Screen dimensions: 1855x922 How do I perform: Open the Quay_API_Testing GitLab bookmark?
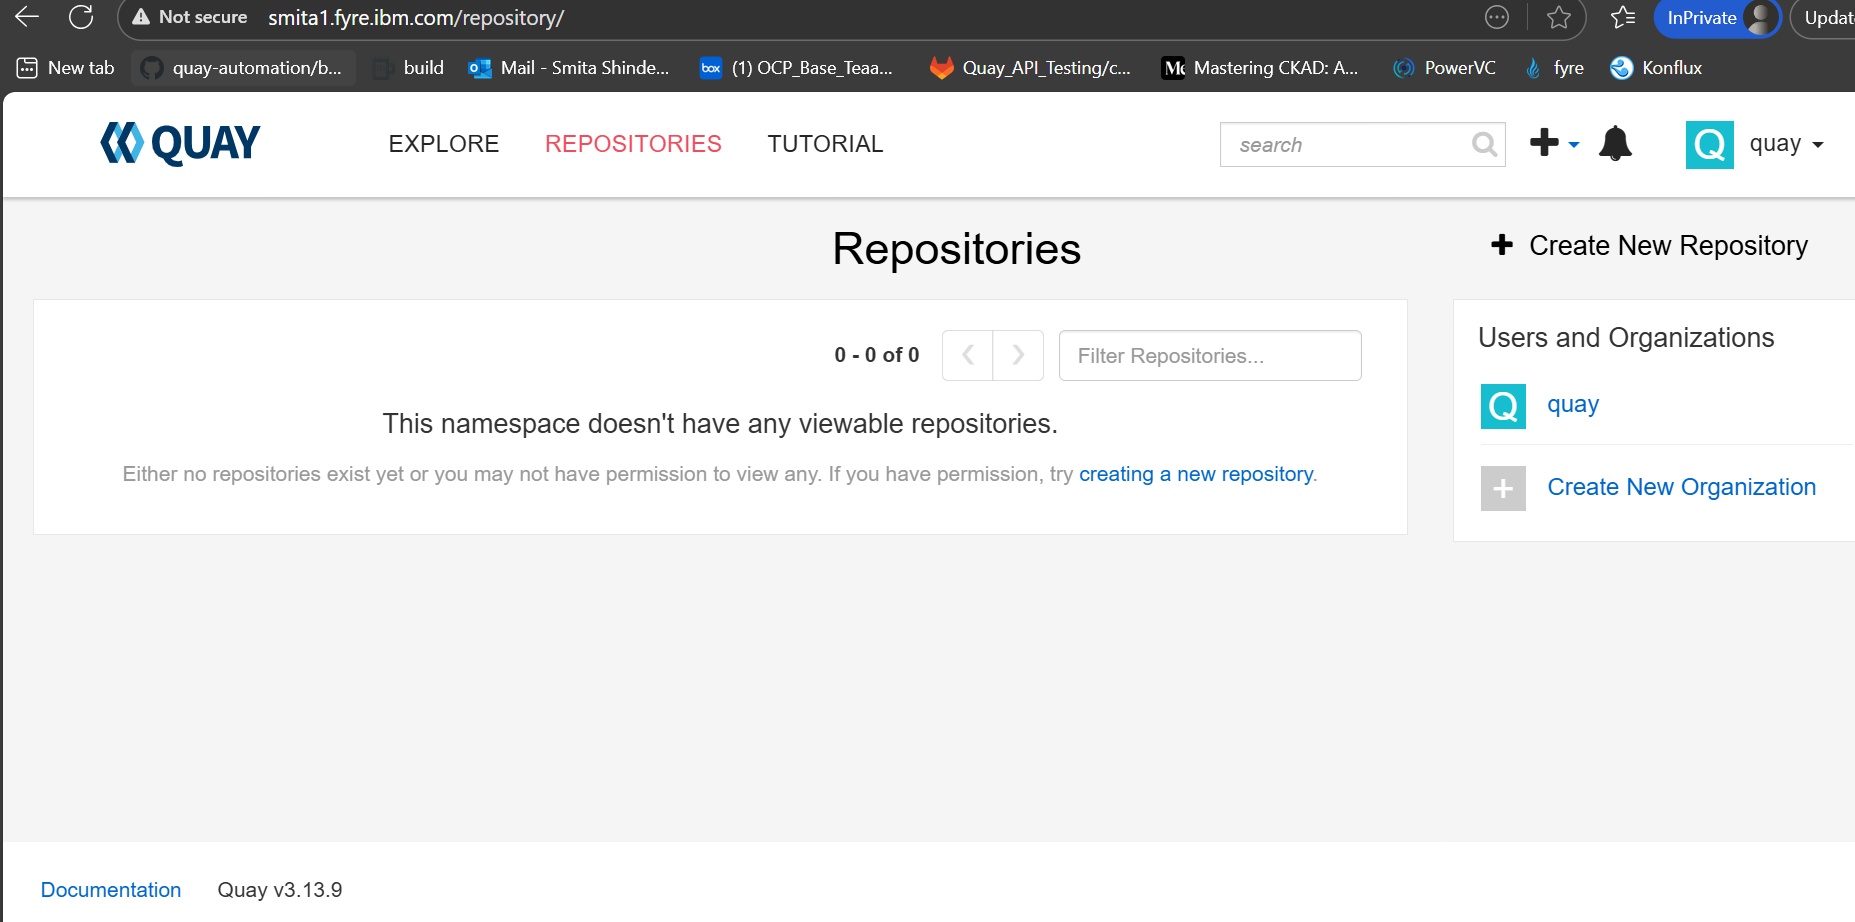coord(1030,68)
